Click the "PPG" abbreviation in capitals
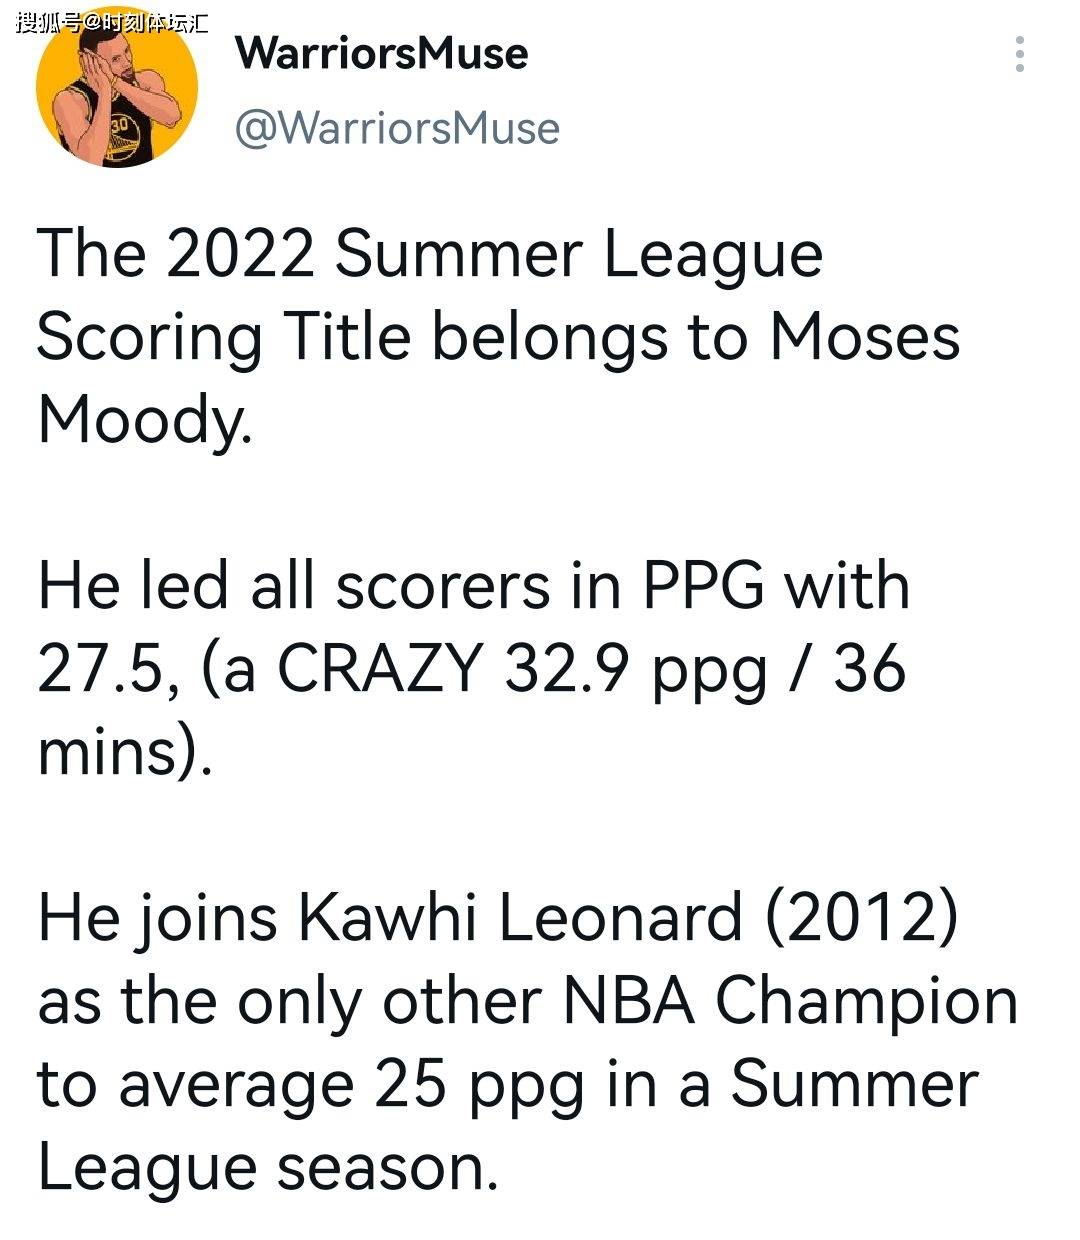 pyautogui.click(x=704, y=586)
